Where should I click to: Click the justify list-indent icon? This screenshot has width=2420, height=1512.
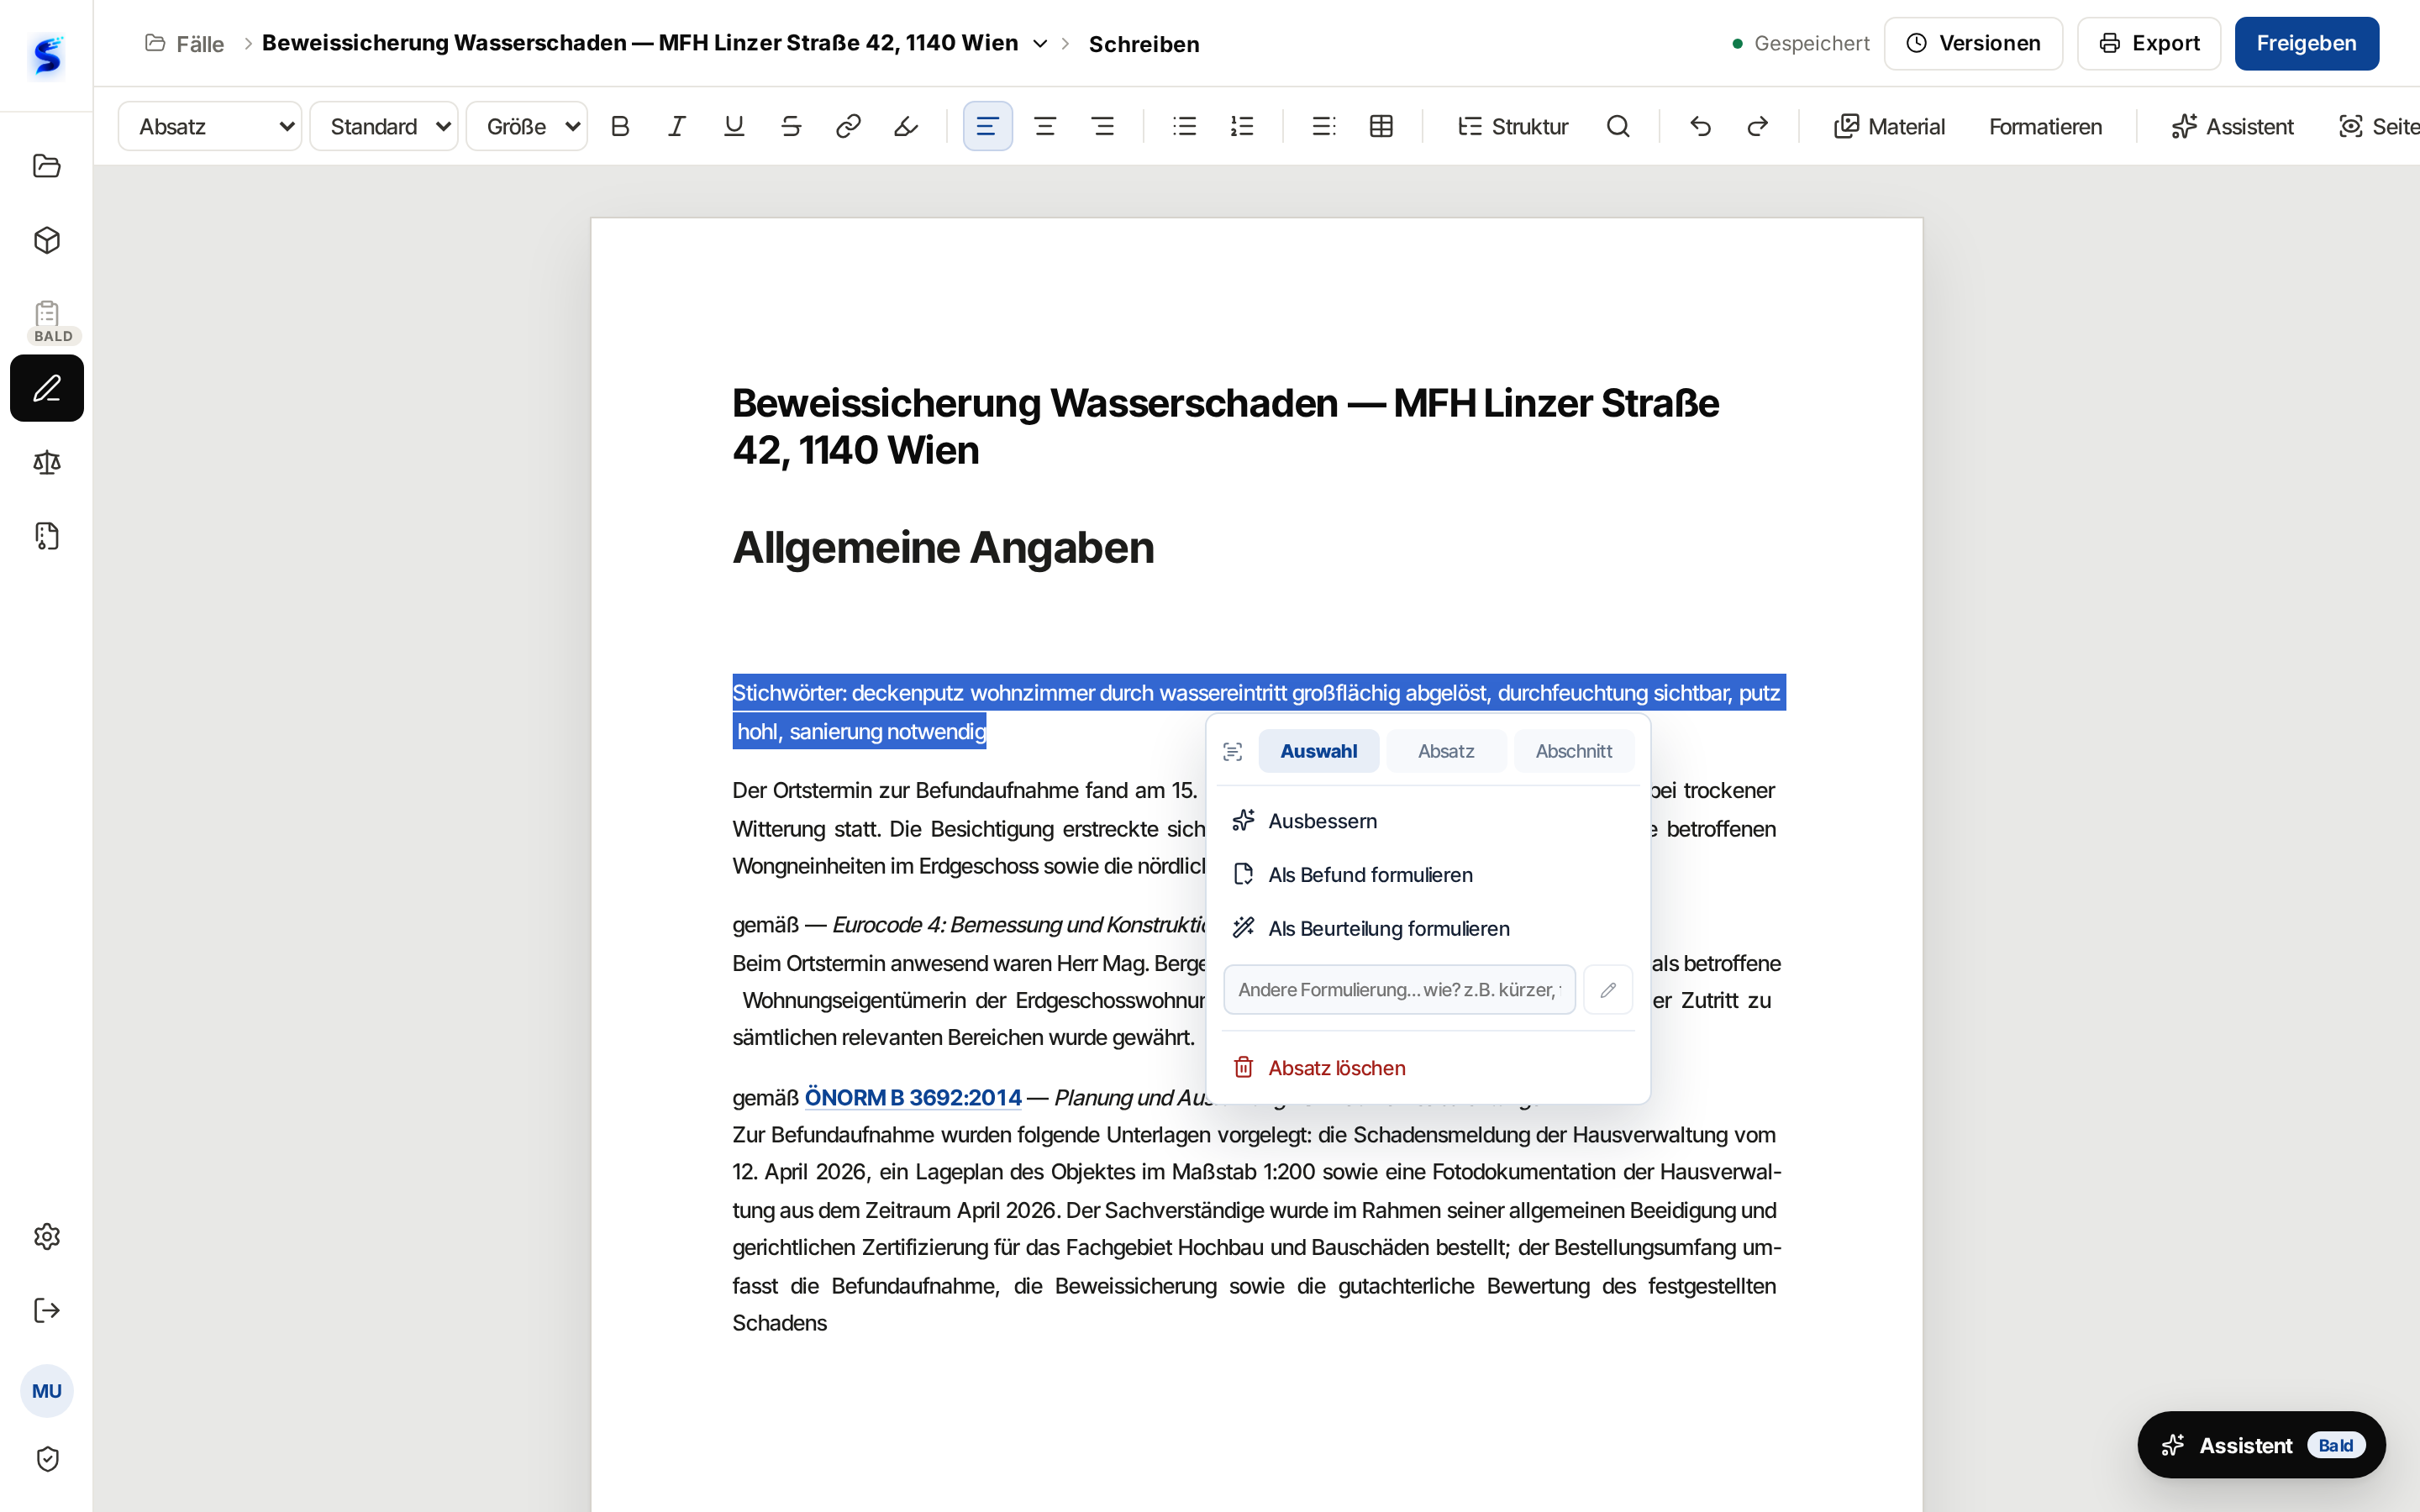tap(1324, 126)
